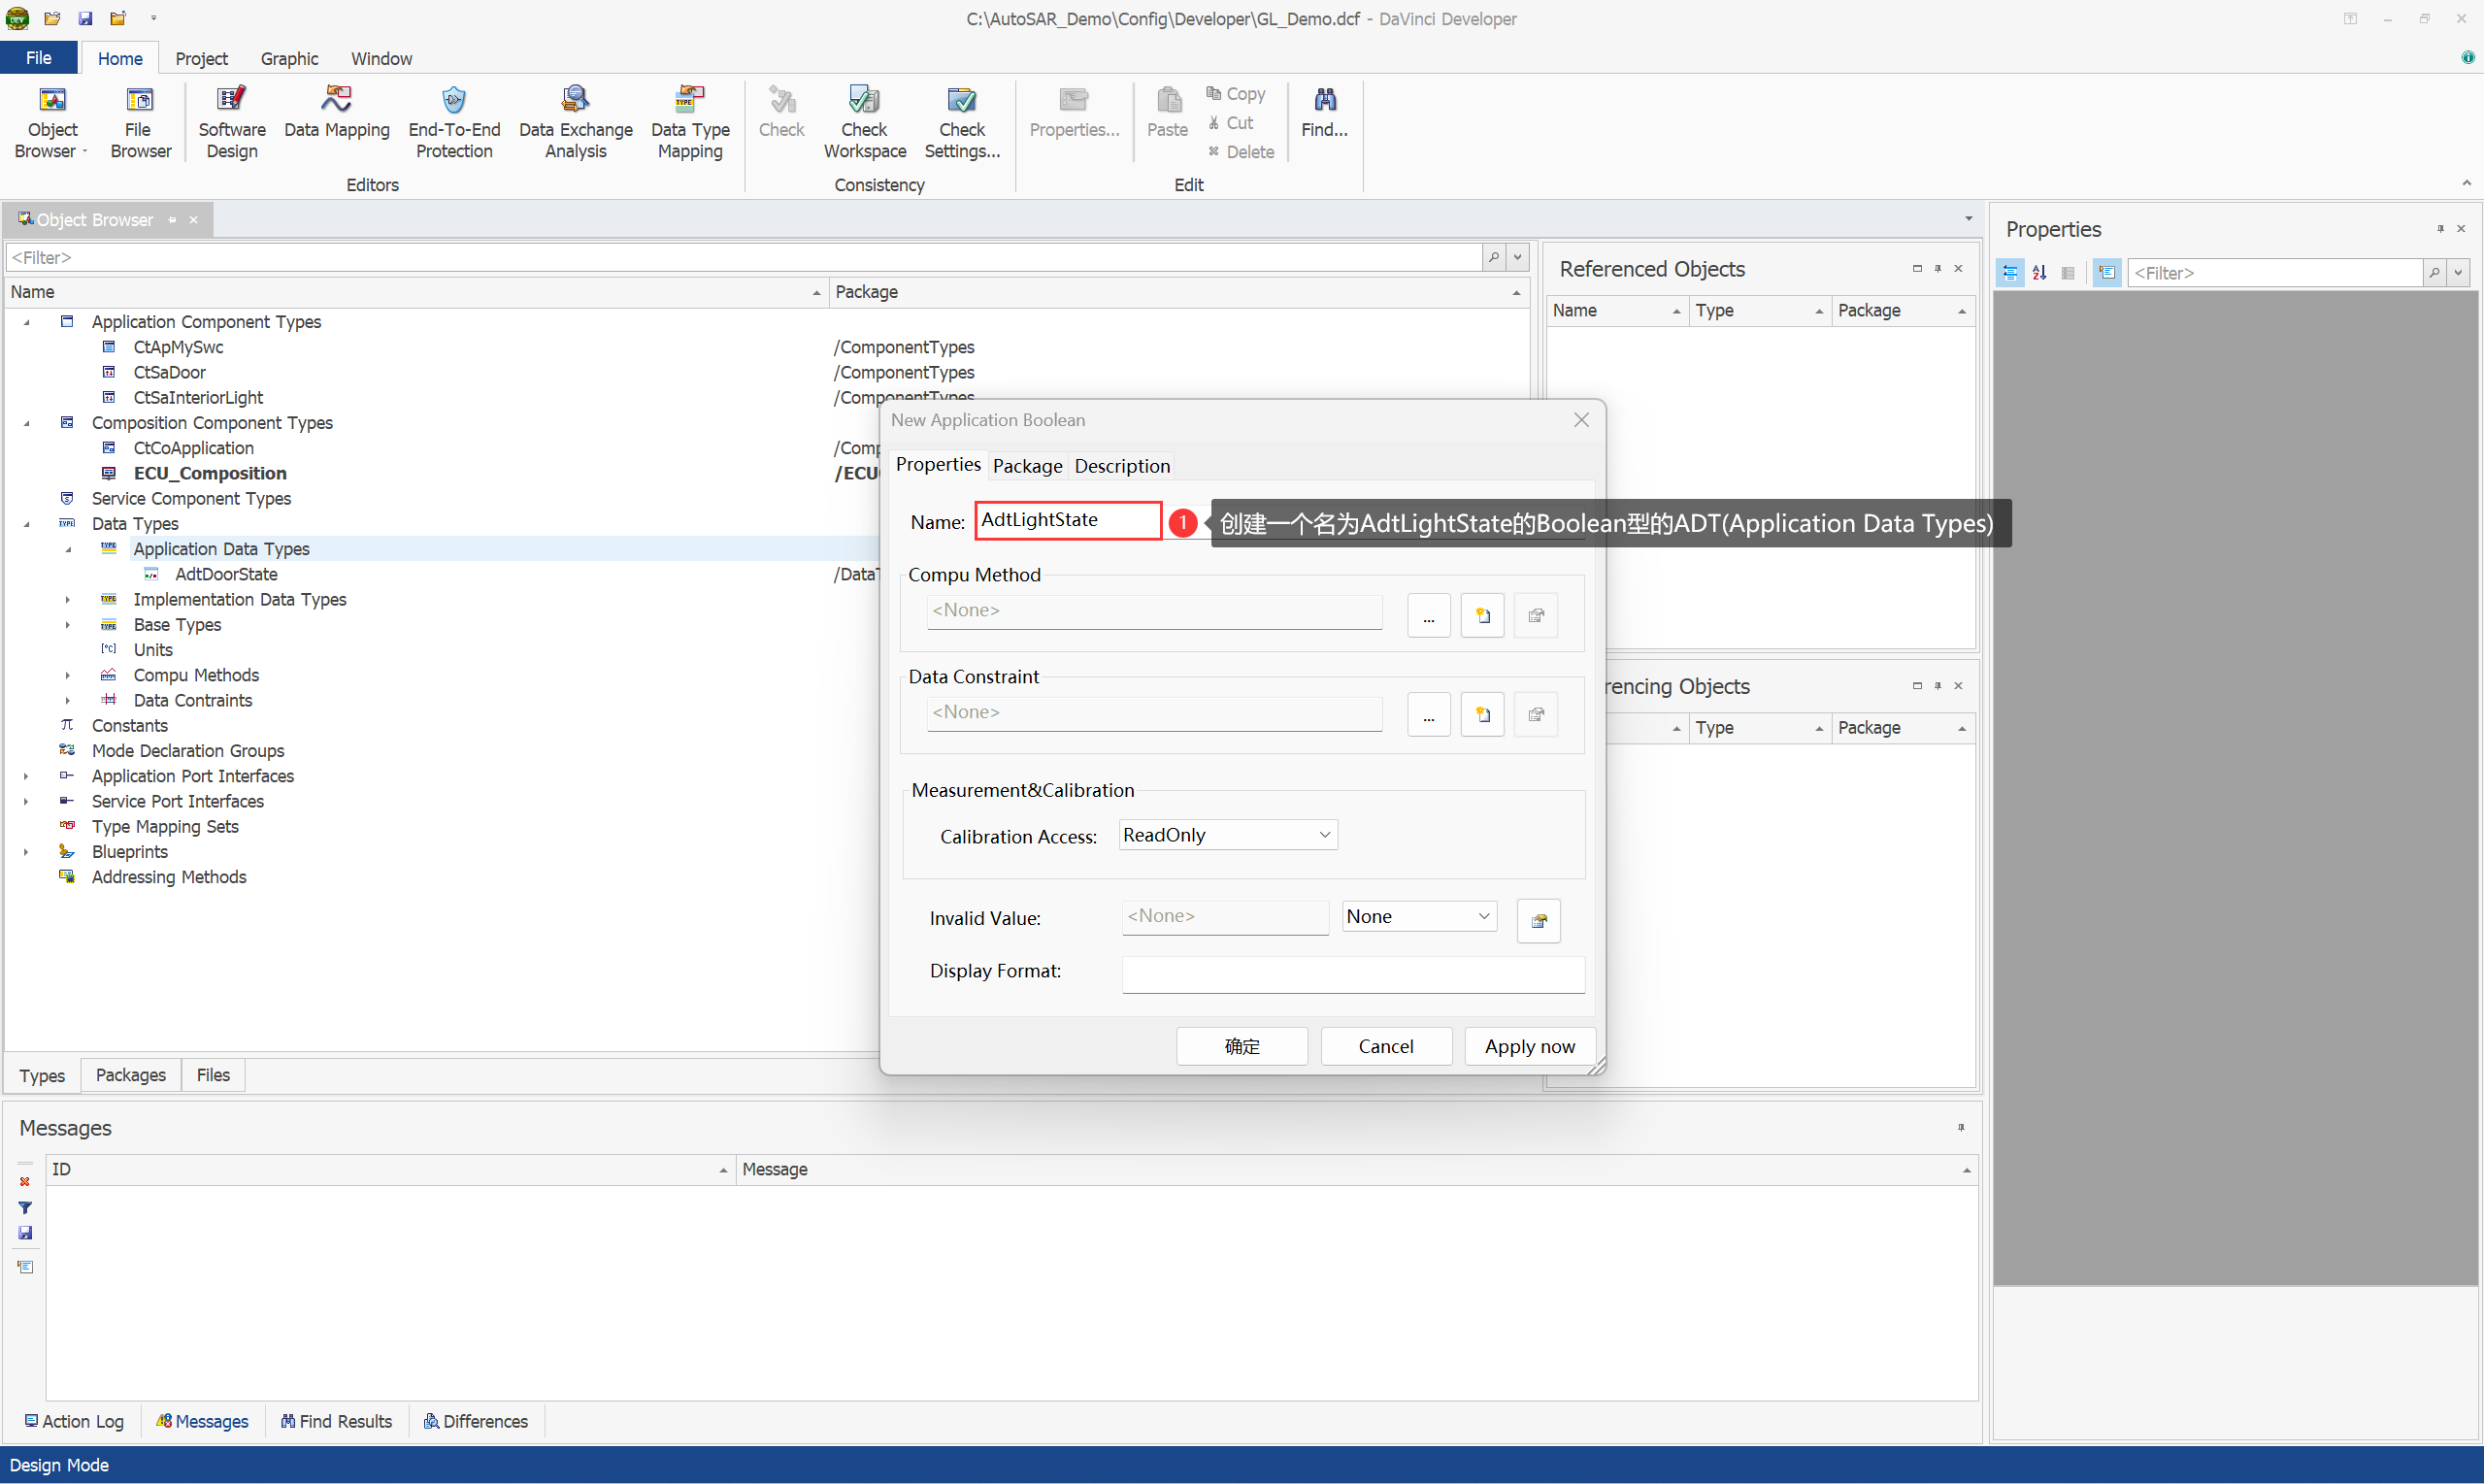Open Data Exchange Analysis tool
This screenshot has width=2484, height=1484.
coord(575,123)
